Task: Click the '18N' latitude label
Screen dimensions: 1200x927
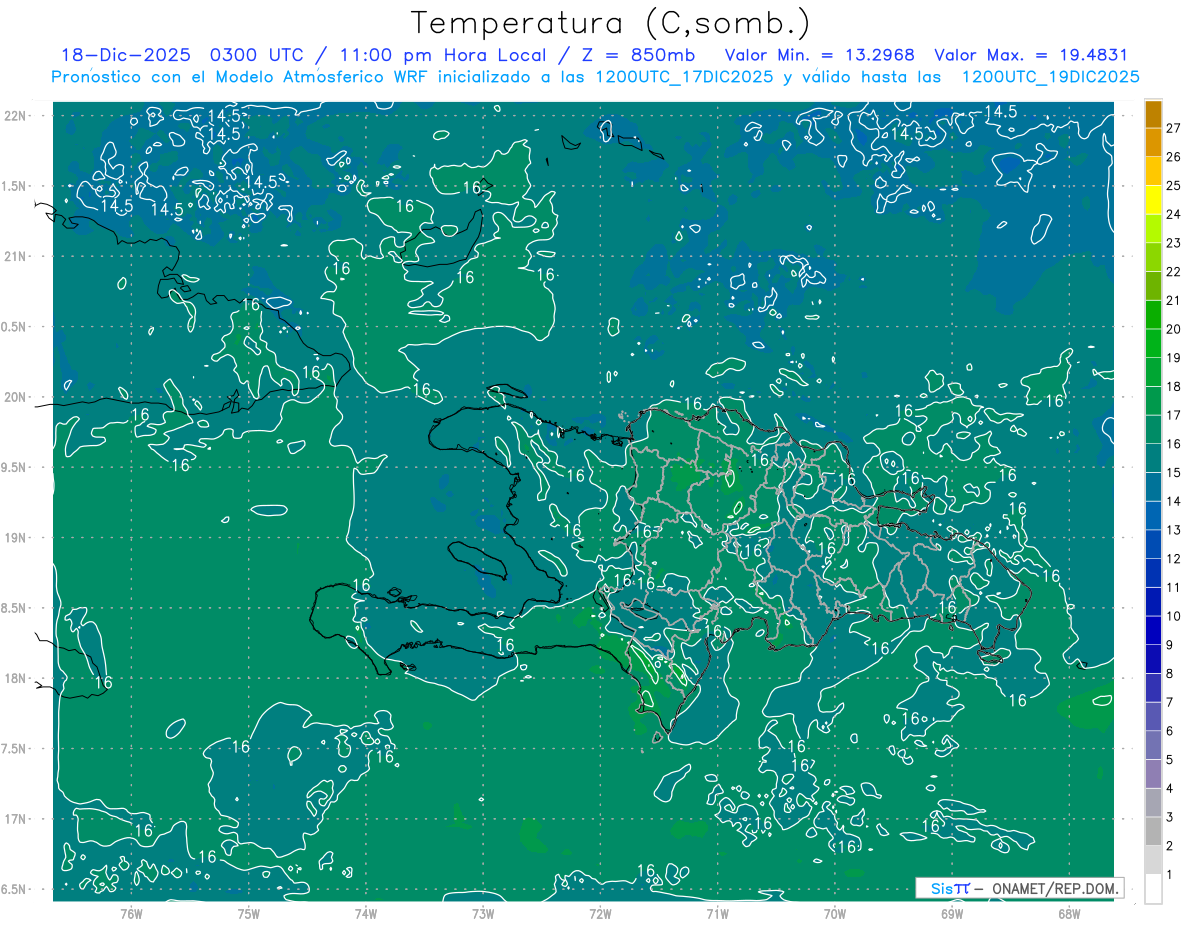Action: (x=15, y=678)
